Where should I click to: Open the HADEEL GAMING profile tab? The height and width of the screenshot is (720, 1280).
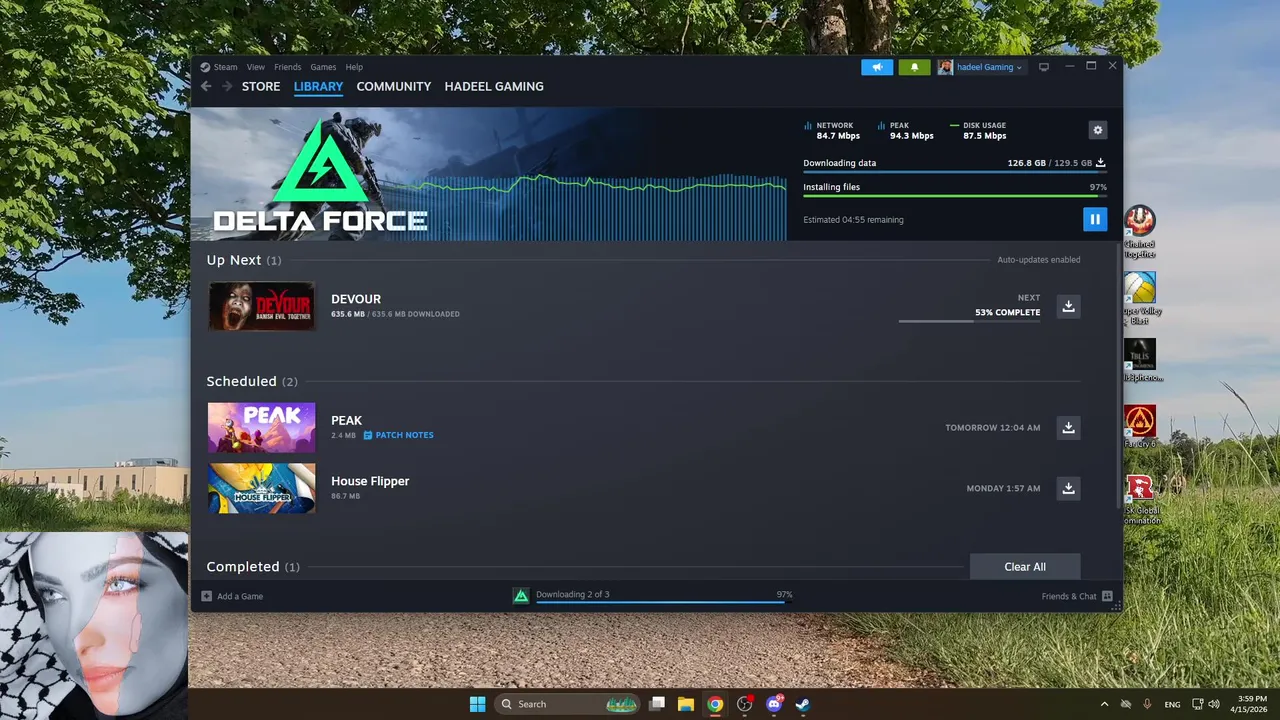(494, 87)
